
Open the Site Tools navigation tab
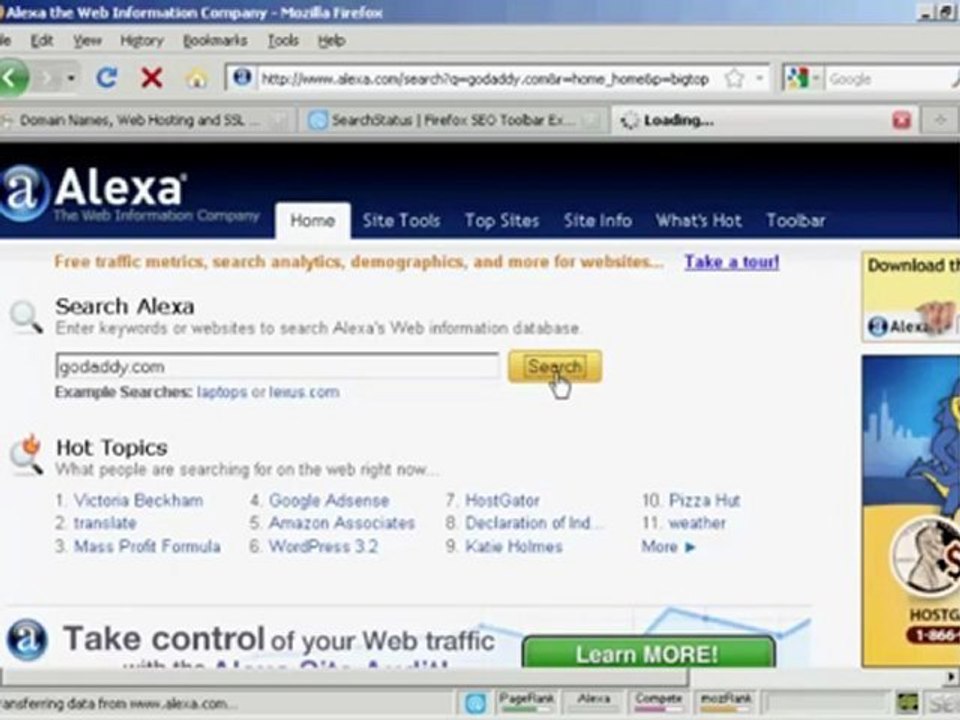pos(401,221)
